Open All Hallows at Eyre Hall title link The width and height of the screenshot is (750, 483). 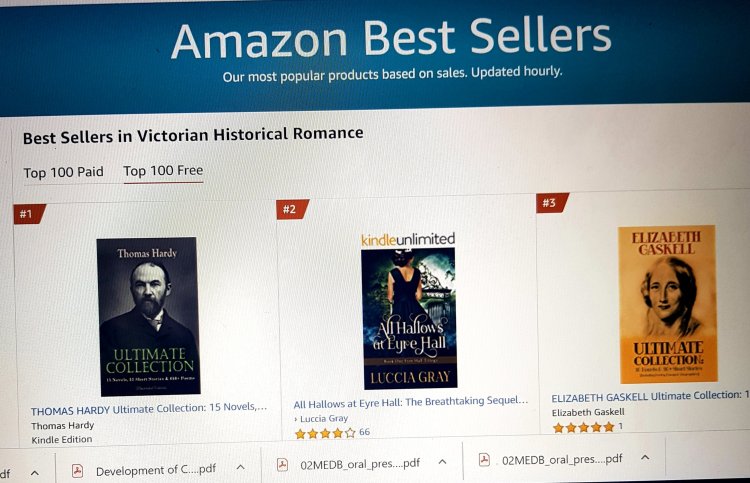410,402
